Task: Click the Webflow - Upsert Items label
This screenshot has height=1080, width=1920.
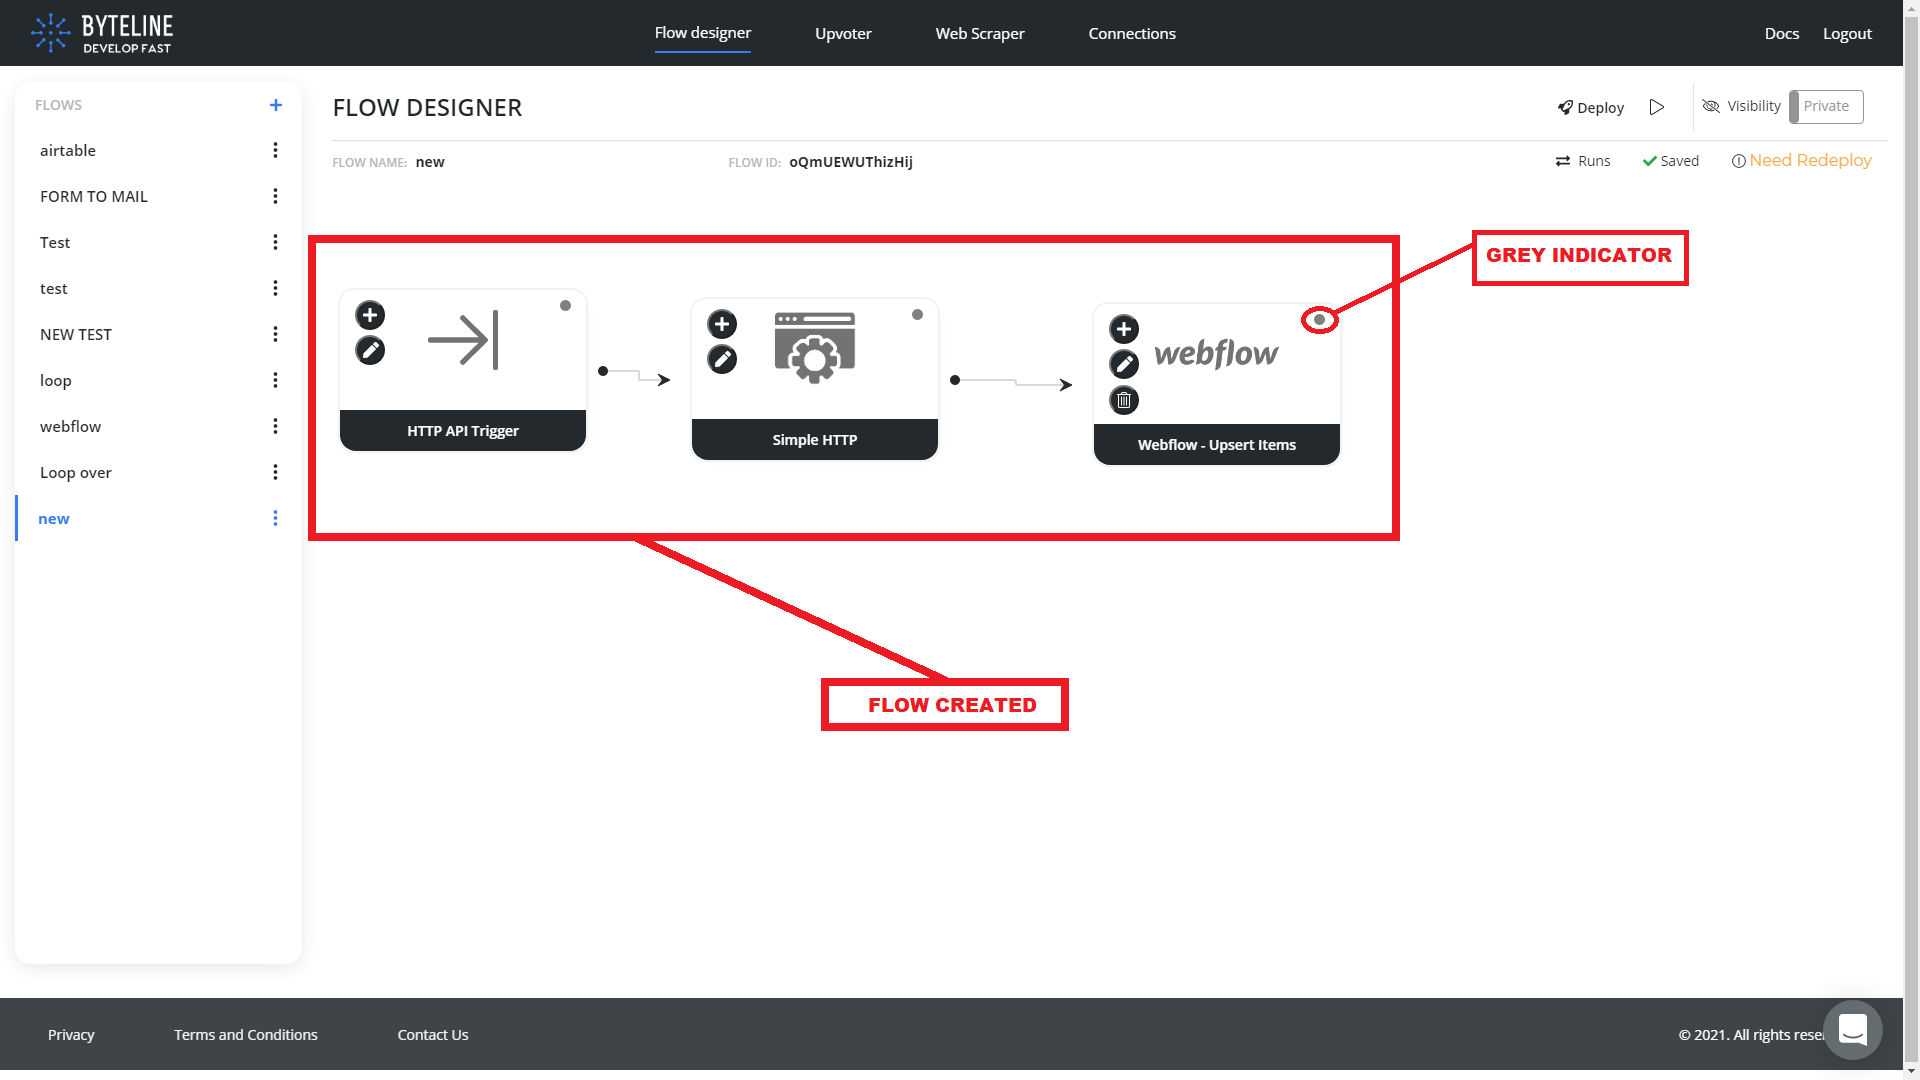Action: [1217, 445]
